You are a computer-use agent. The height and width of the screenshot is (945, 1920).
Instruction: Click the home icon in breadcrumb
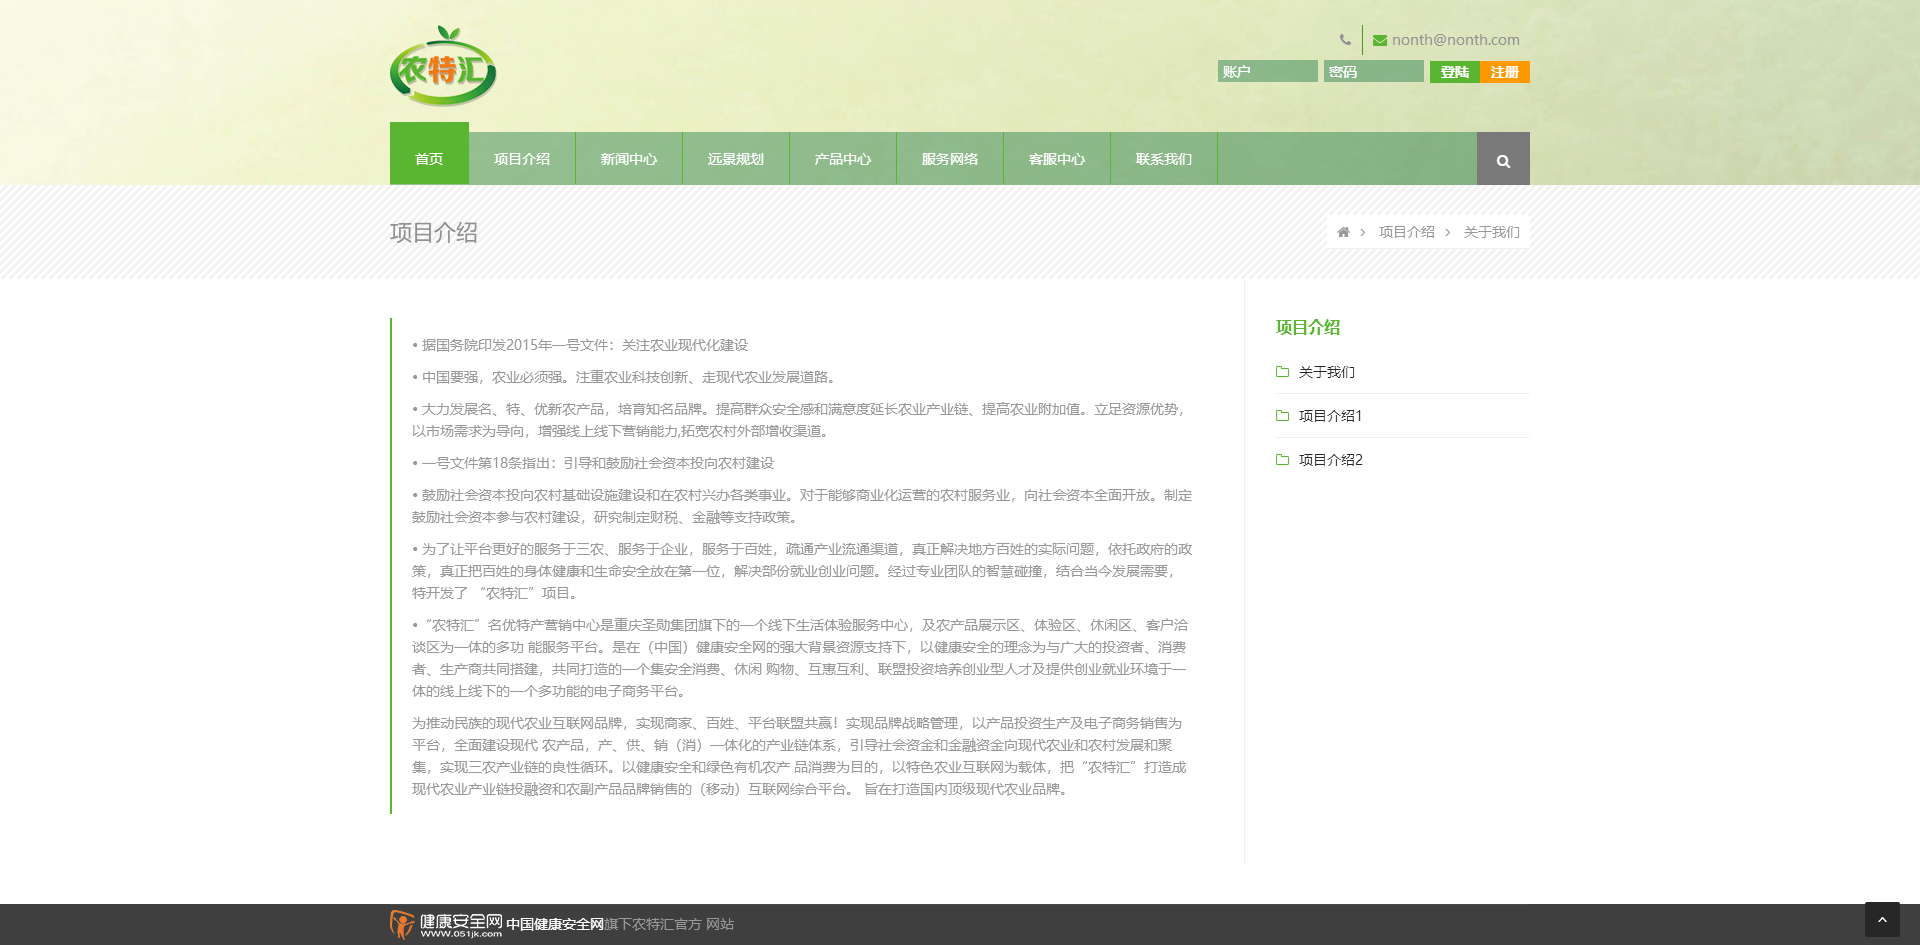[1343, 232]
